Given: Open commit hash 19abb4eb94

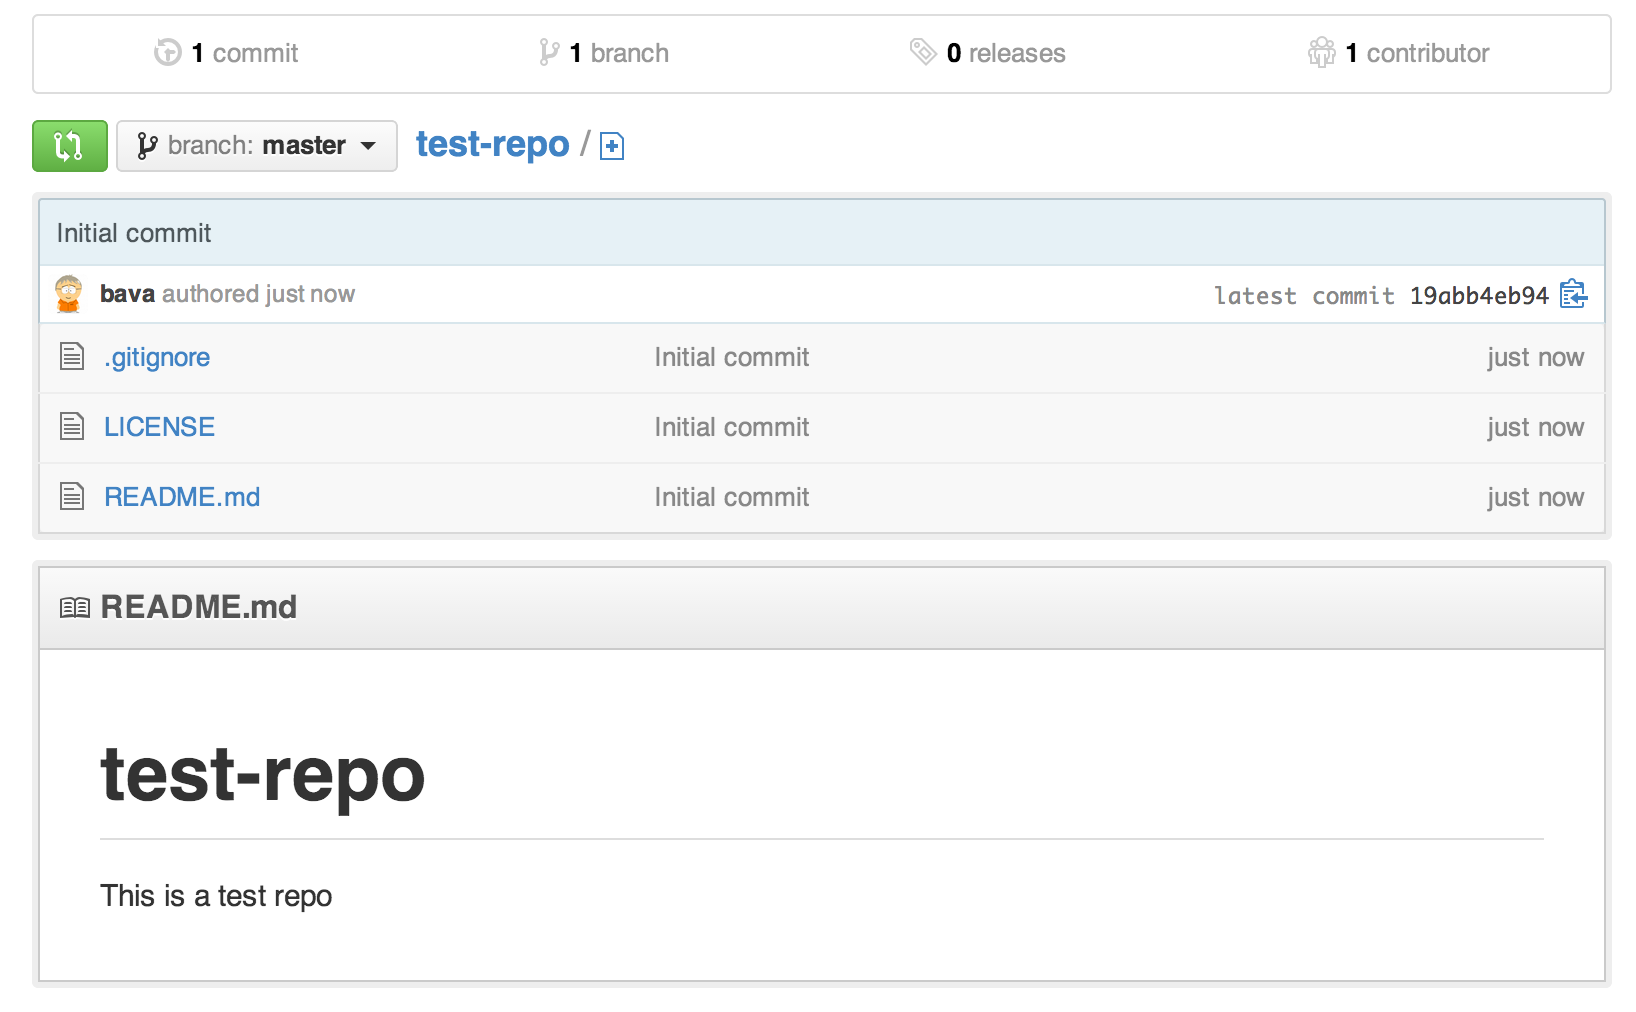Looking at the screenshot, I should (x=1479, y=296).
